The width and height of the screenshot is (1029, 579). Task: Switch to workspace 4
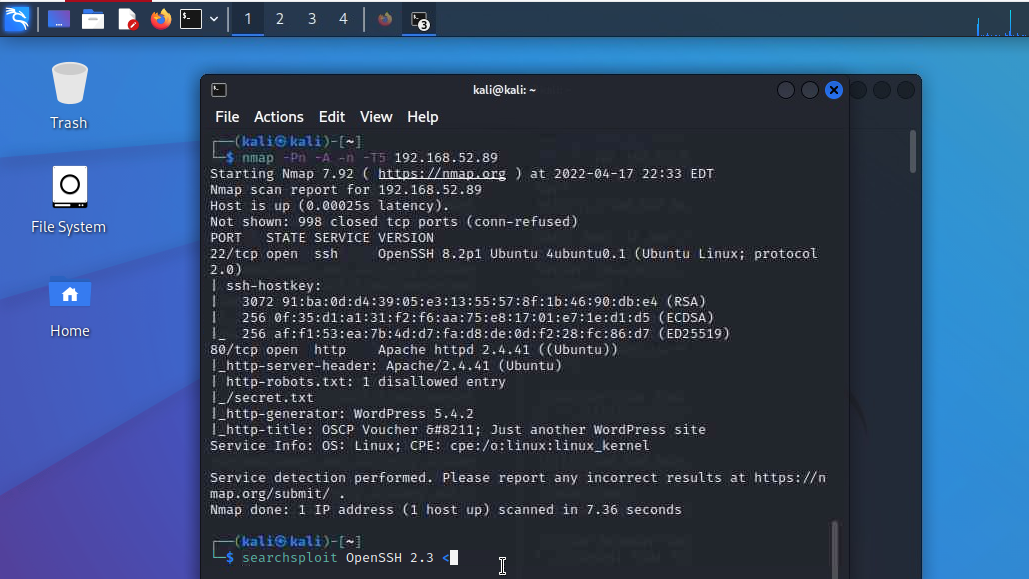(343, 19)
